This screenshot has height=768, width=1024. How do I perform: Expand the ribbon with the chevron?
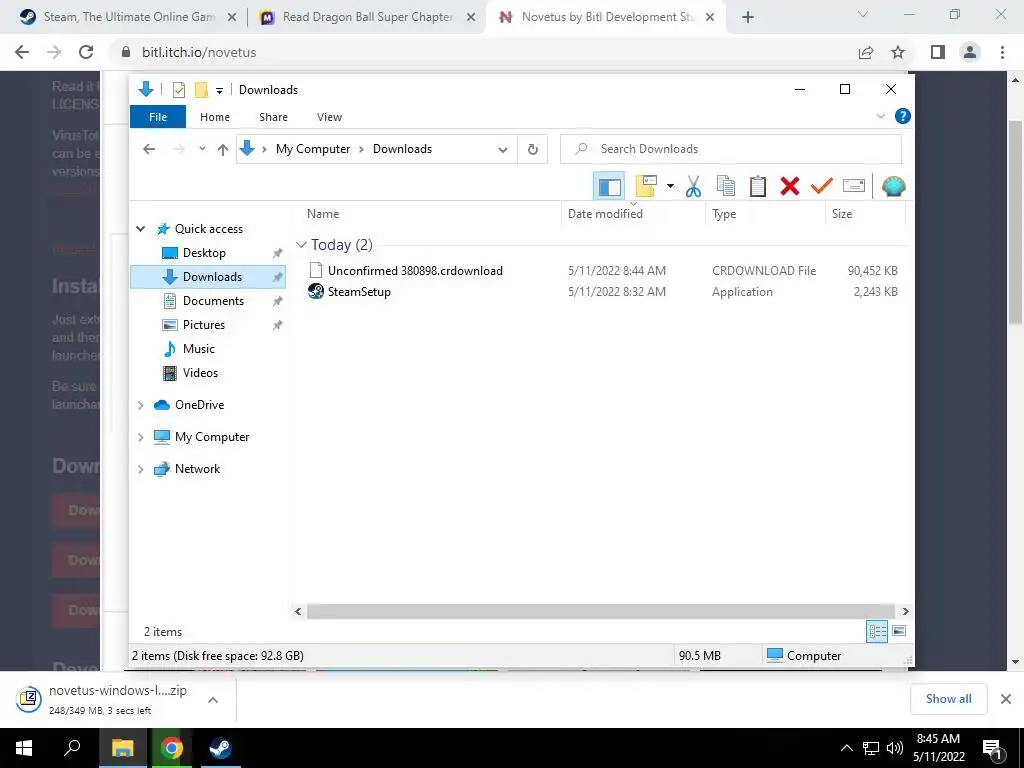pos(880,116)
